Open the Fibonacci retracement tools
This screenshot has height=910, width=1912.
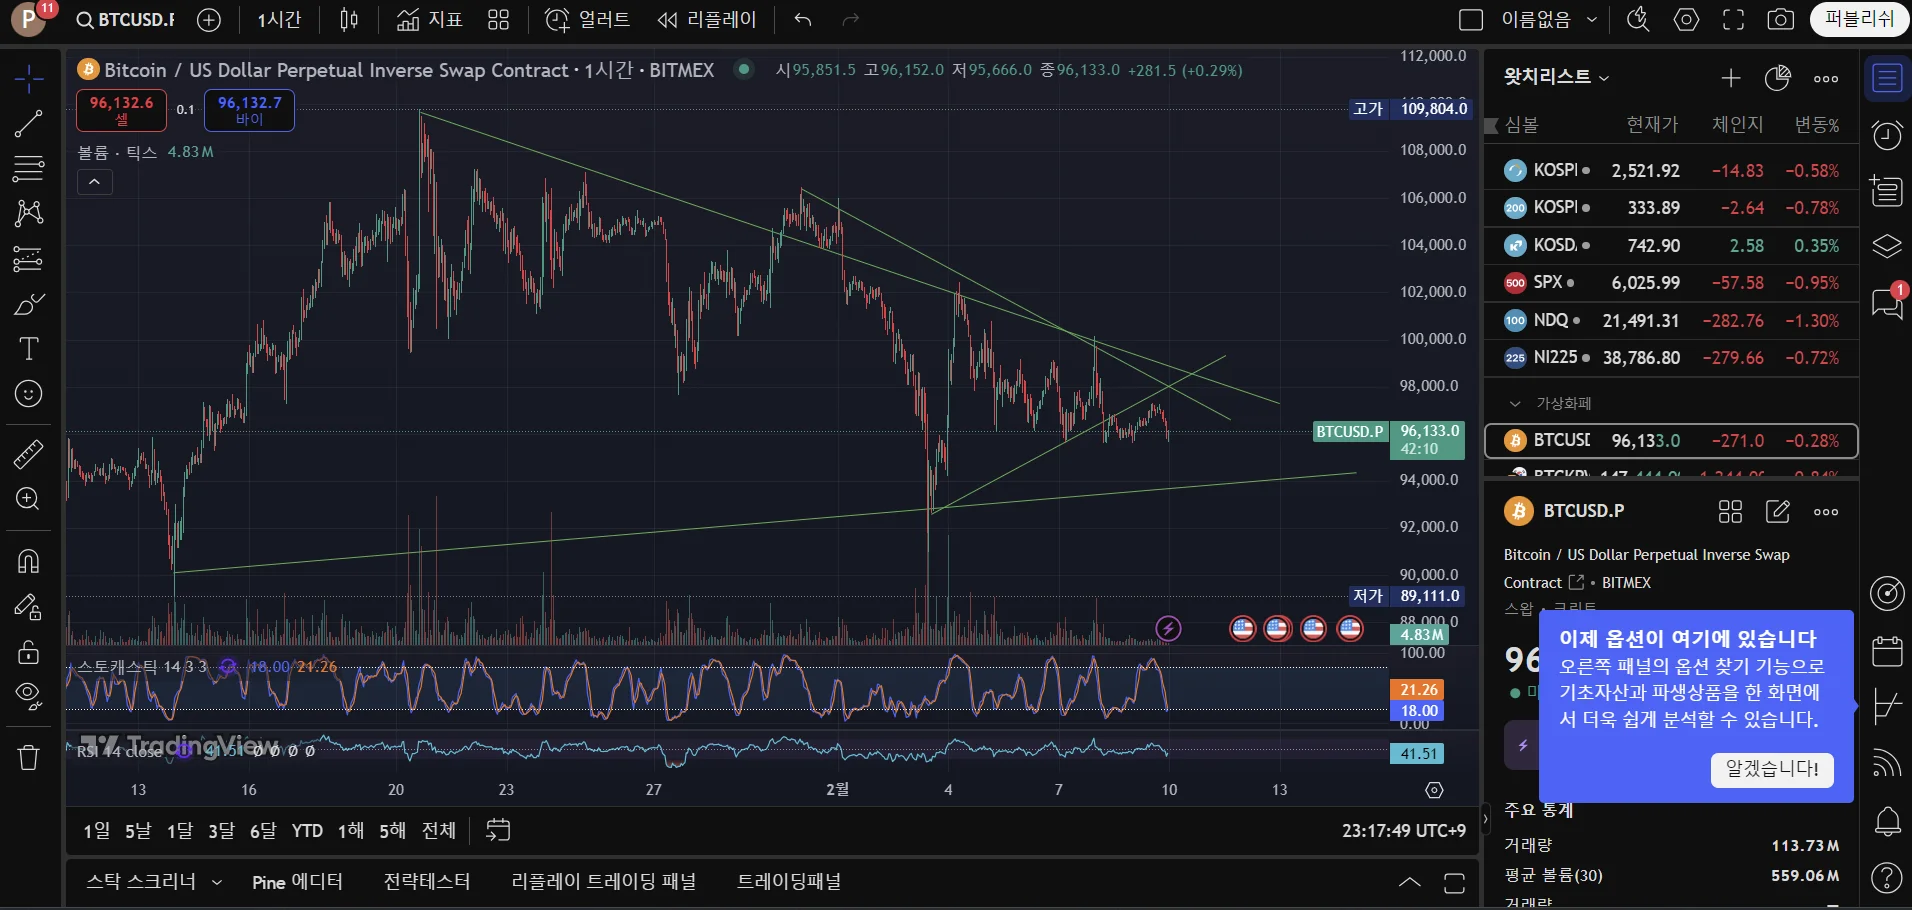pos(29,169)
